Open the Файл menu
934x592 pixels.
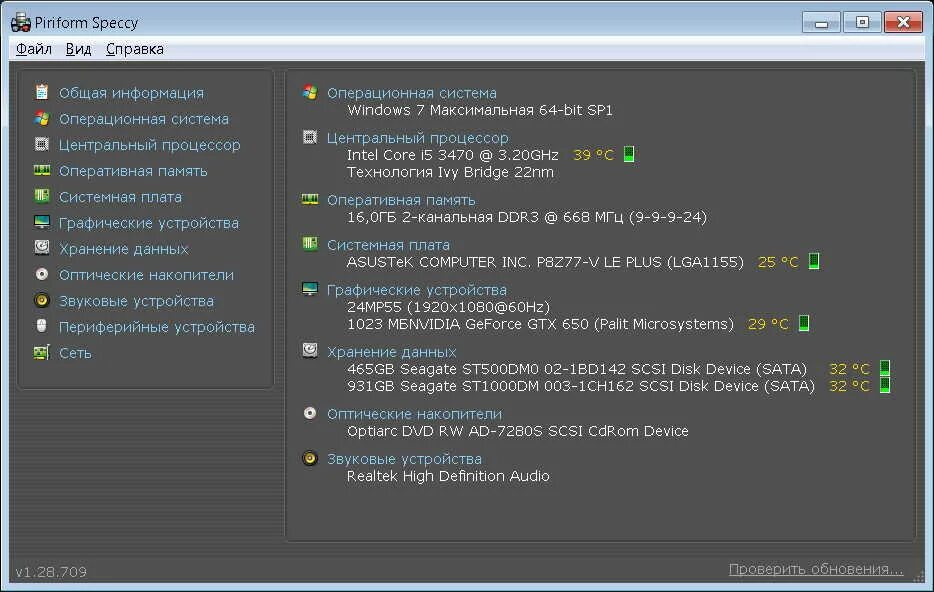(x=33, y=49)
